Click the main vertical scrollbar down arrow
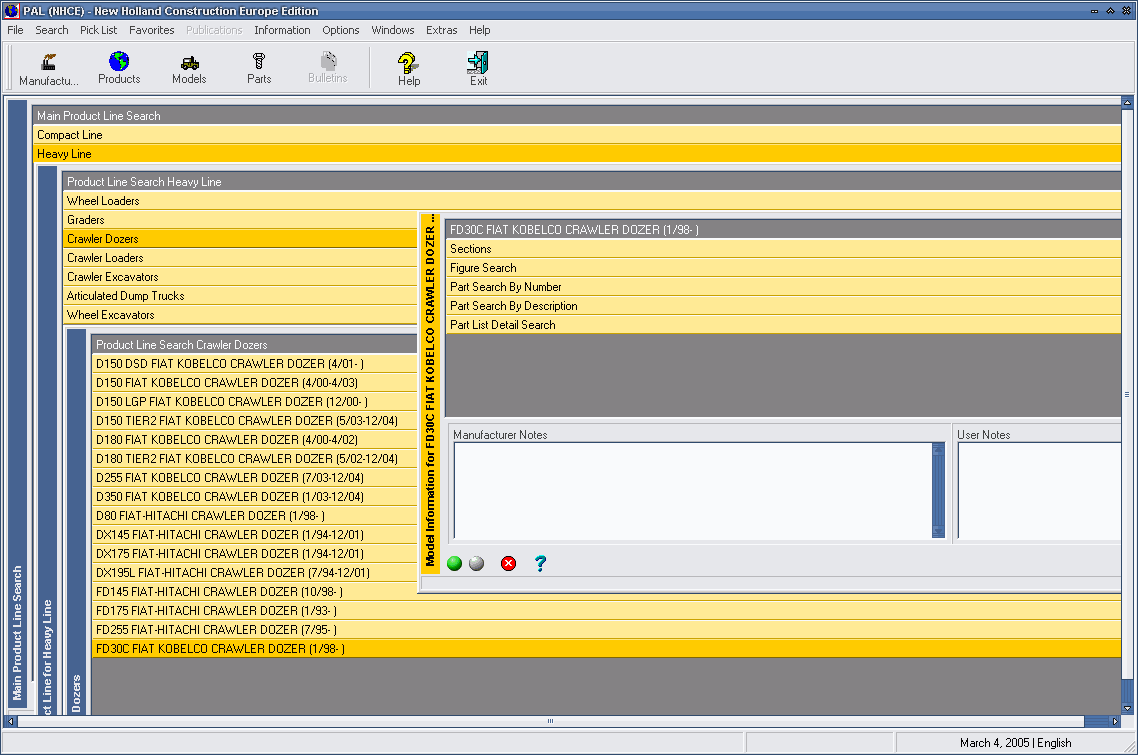The height and width of the screenshot is (755, 1138). [1127, 709]
